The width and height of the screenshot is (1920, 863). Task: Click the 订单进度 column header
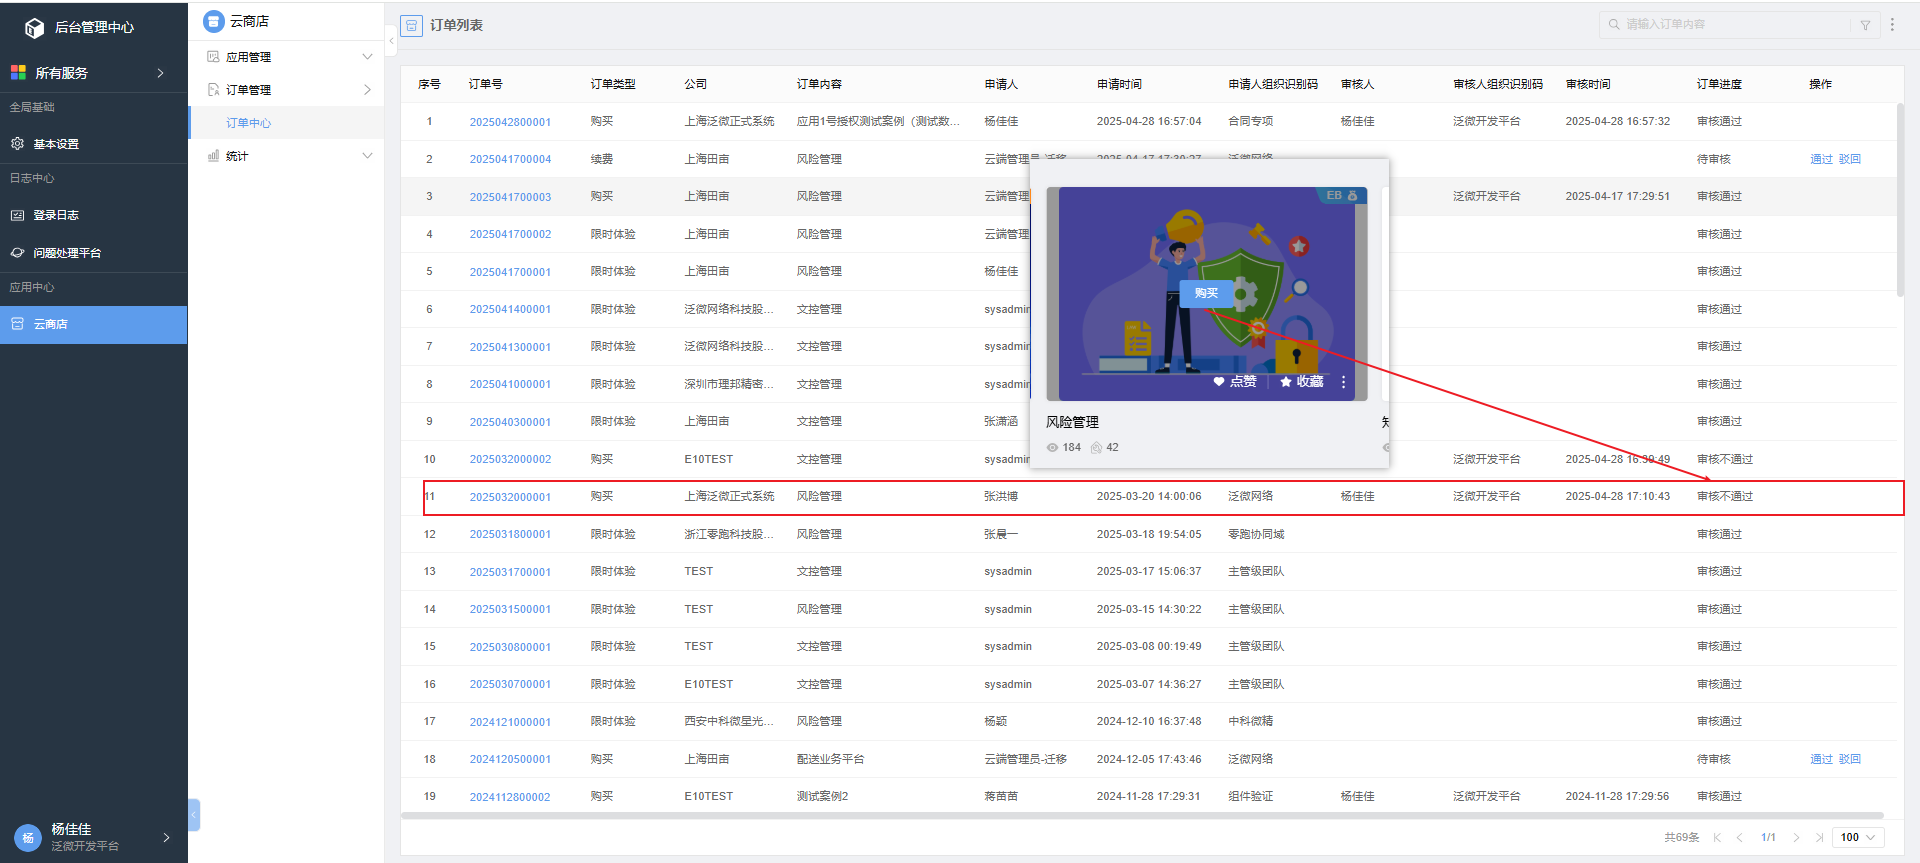tap(1719, 84)
